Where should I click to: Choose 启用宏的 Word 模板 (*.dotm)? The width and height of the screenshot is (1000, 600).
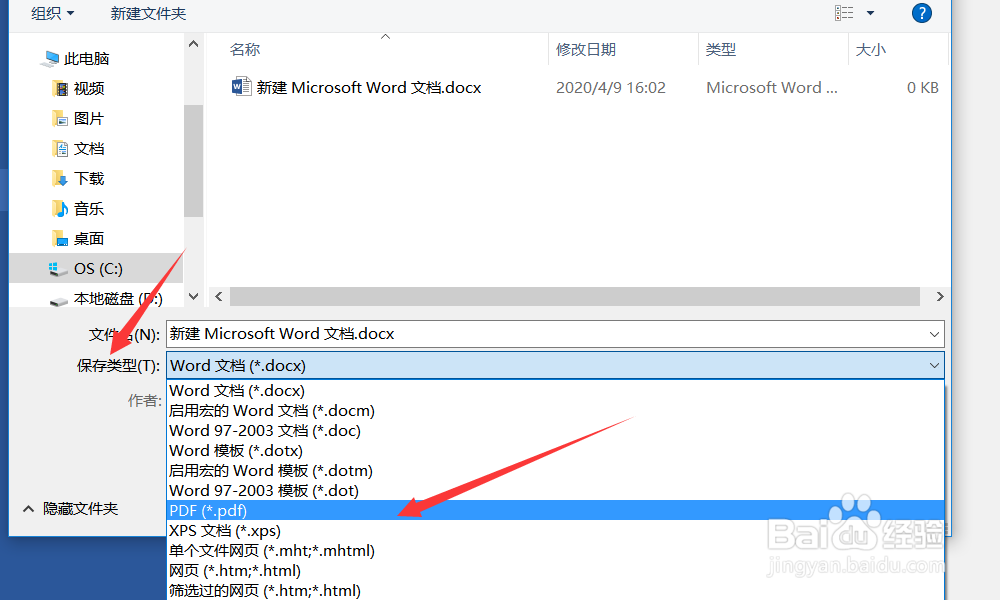point(555,471)
